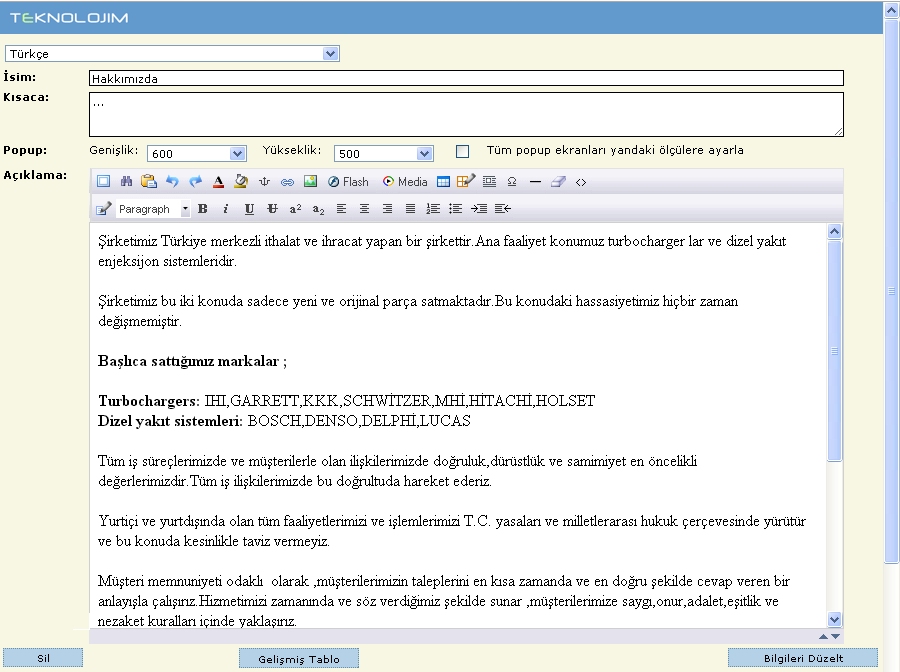Click the editor scrollbar down arrow
900x672 pixels.
pos(835,619)
